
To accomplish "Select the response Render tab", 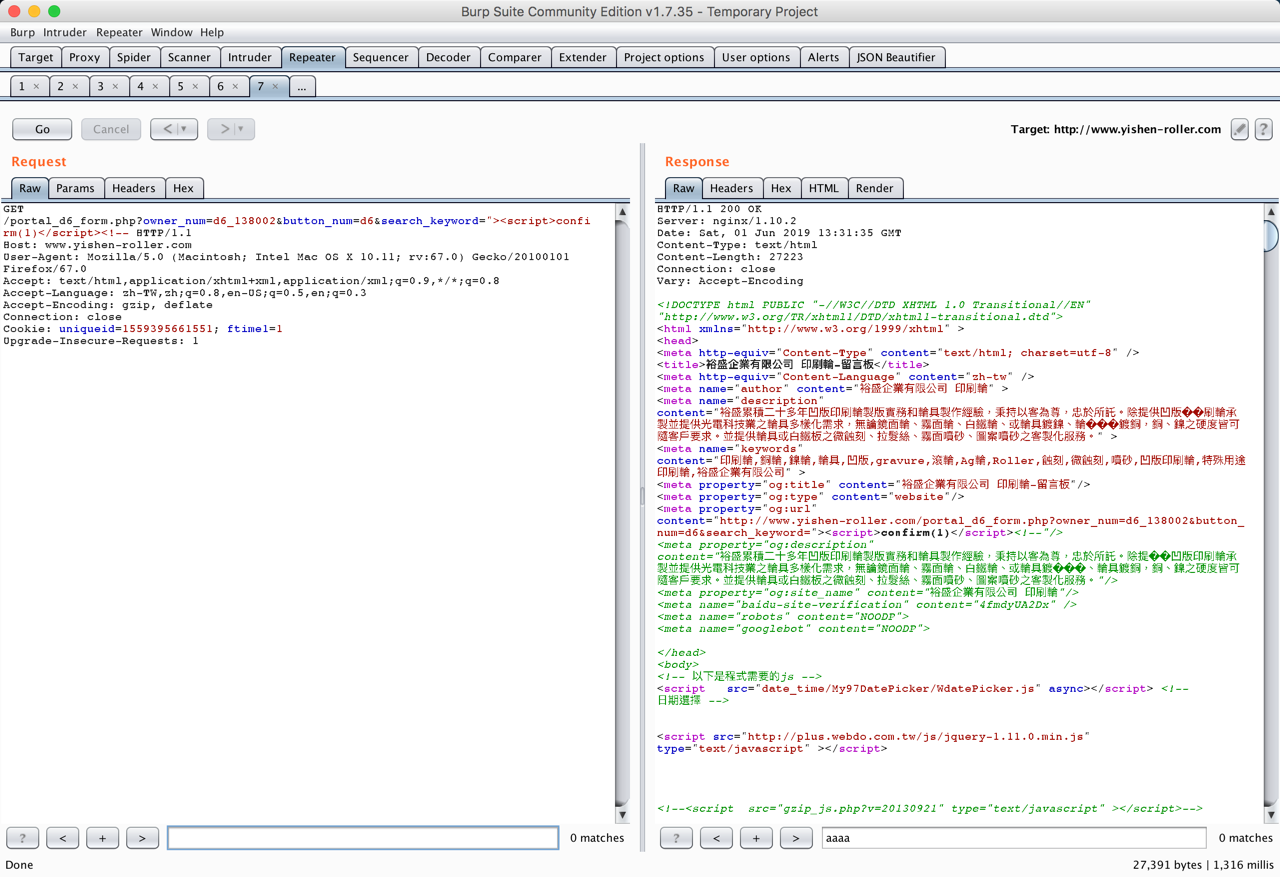I will [875, 188].
